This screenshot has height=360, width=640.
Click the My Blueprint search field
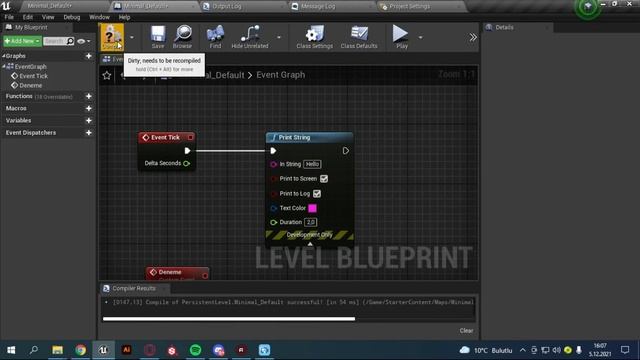click(x=59, y=41)
